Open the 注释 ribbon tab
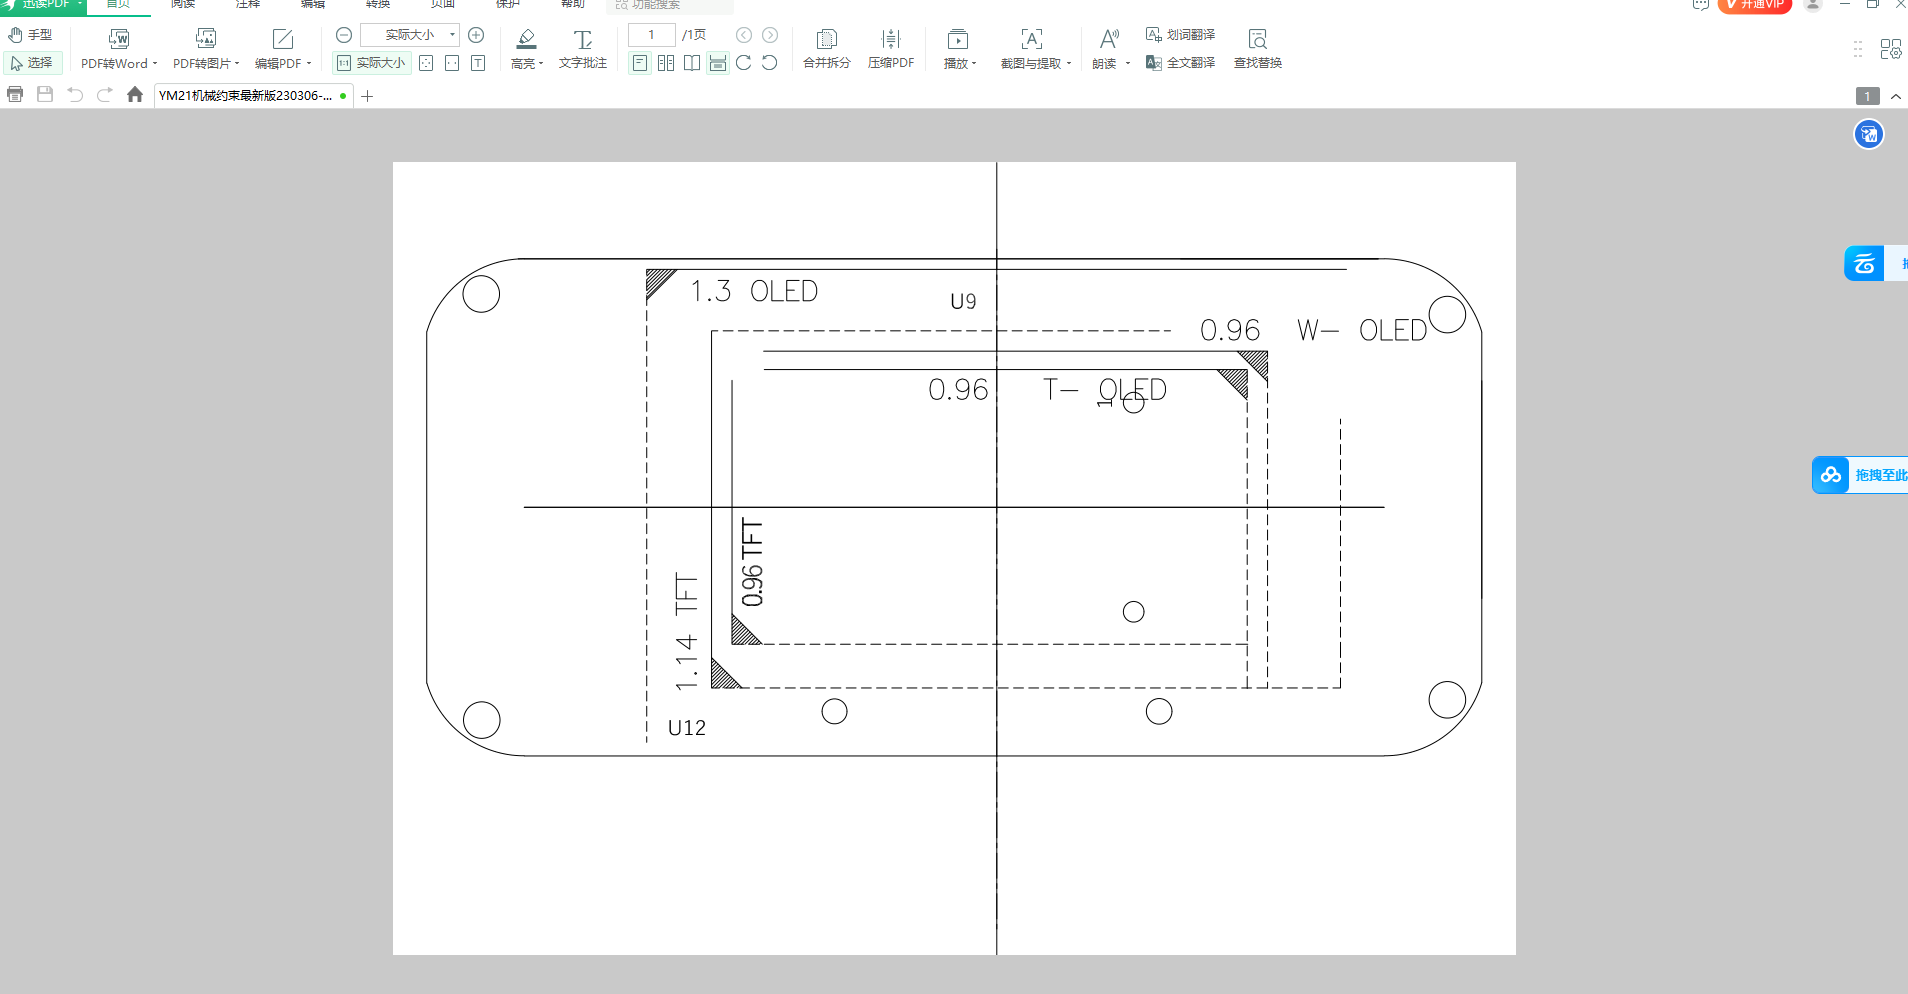The image size is (1908, 994). click(248, 4)
